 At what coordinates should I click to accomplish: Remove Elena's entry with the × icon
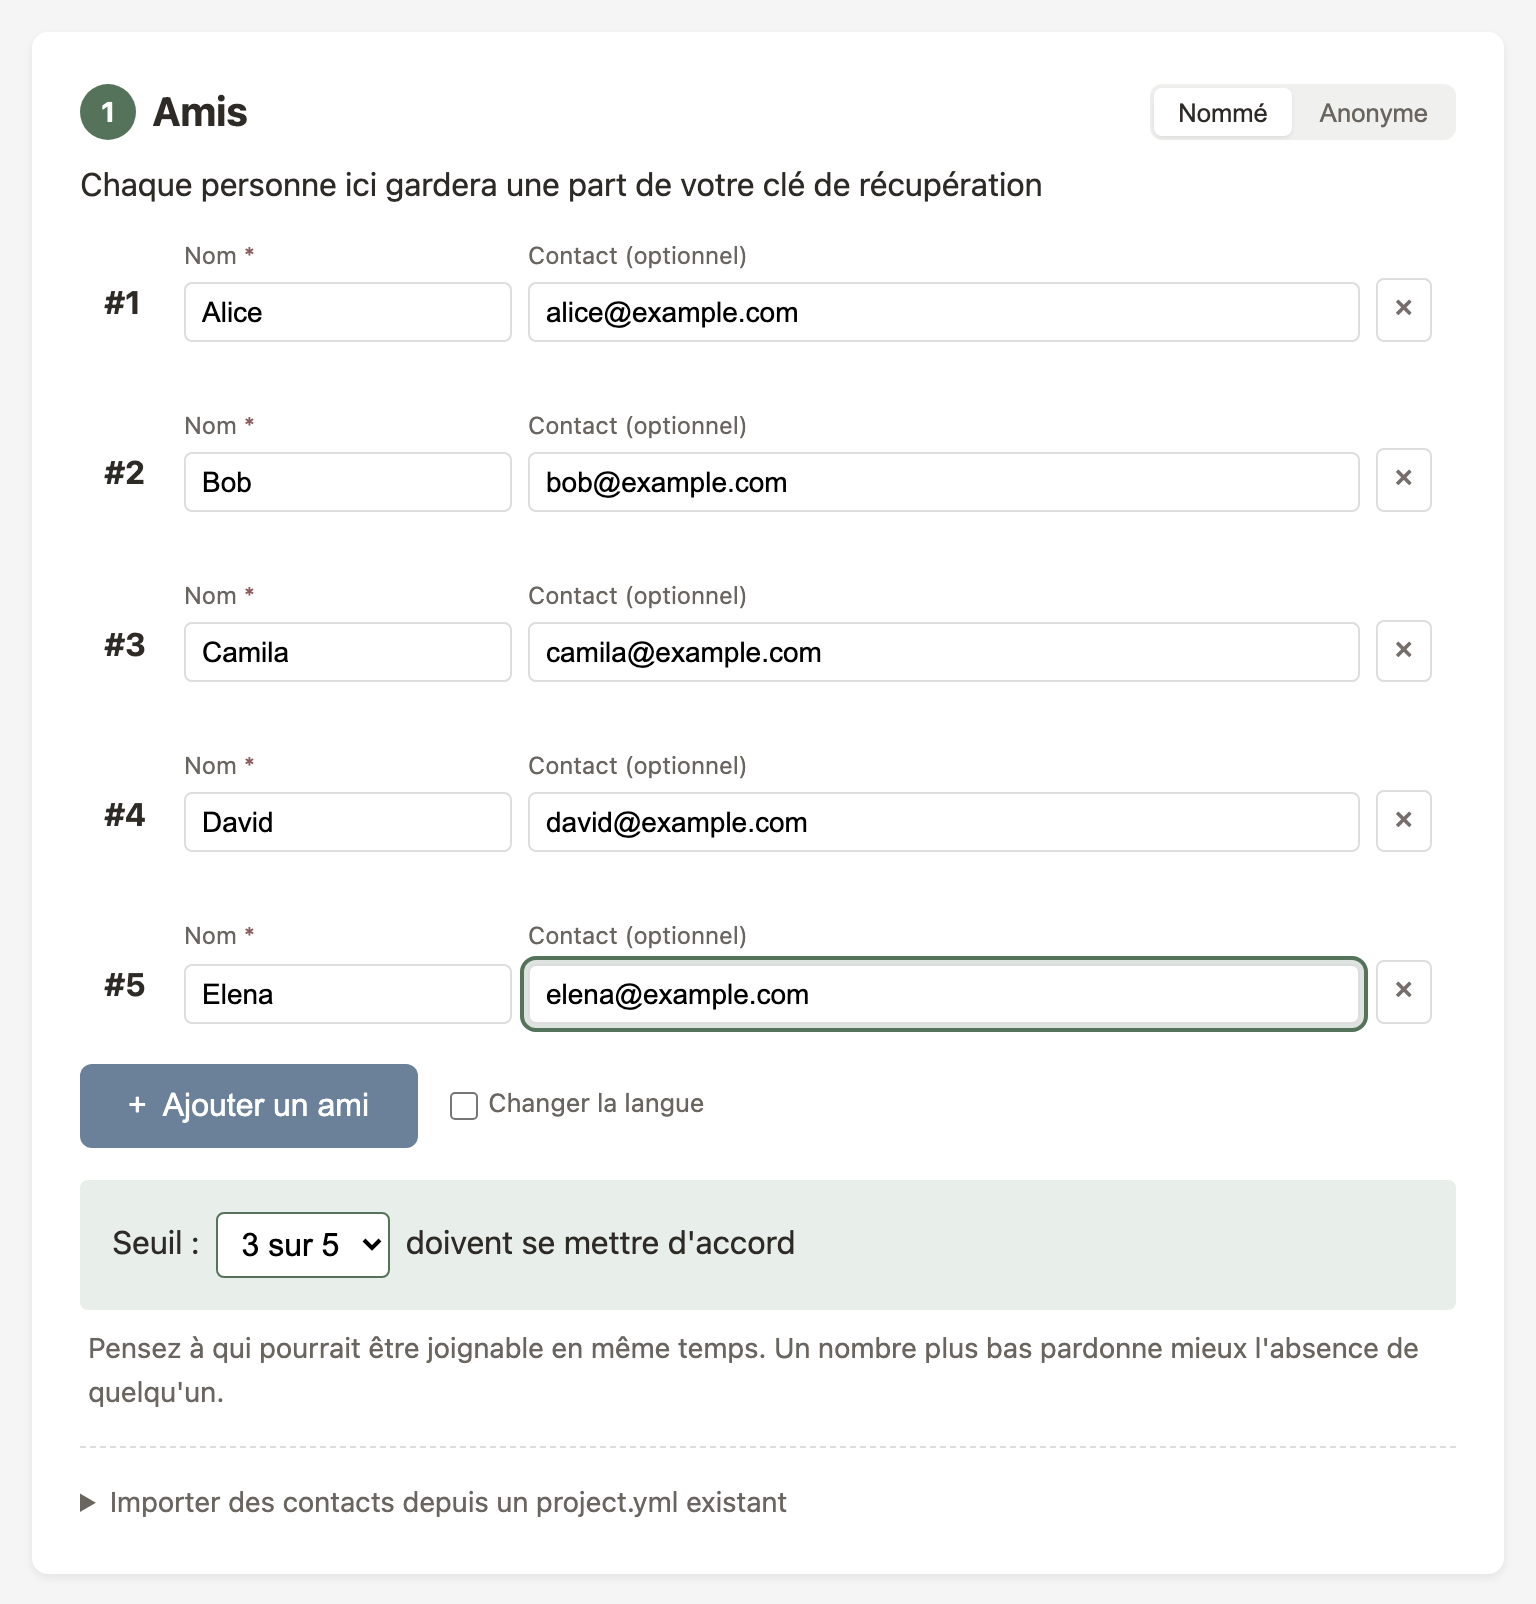pos(1403,991)
